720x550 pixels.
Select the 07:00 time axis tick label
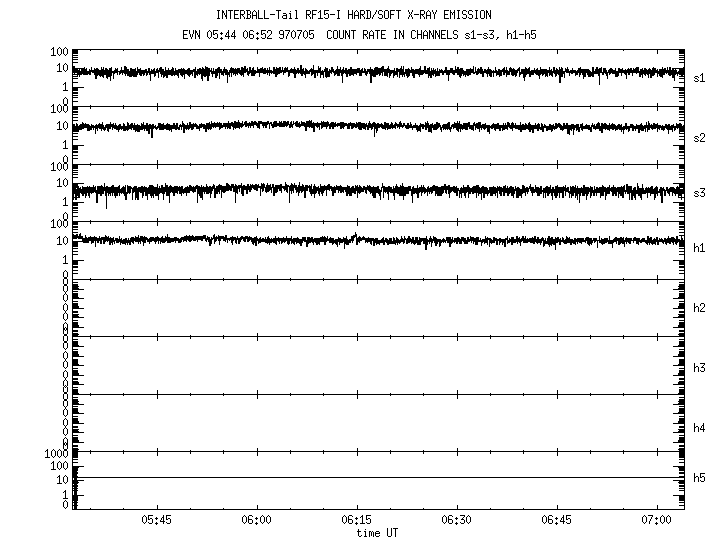pos(657,521)
